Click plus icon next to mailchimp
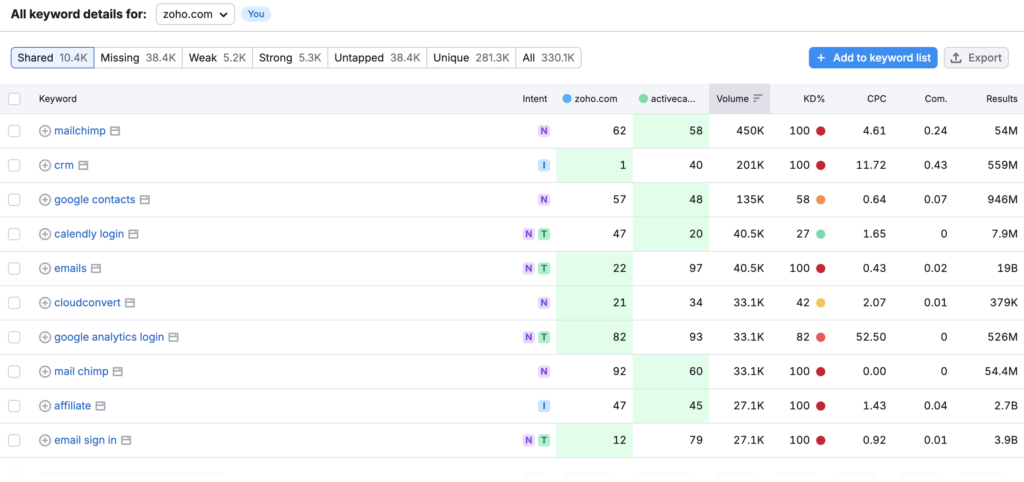This screenshot has height=482, width=1024. (45, 131)
